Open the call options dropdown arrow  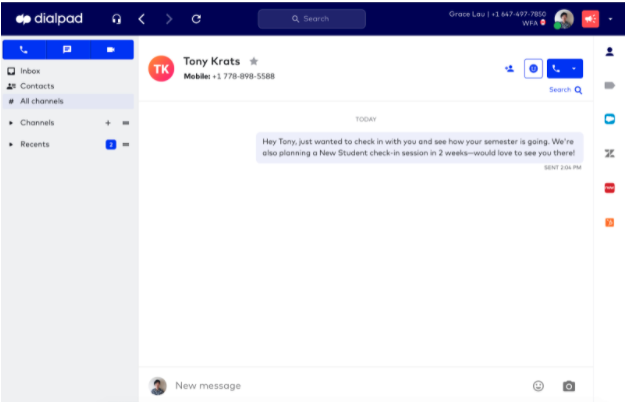click(574, 69)
